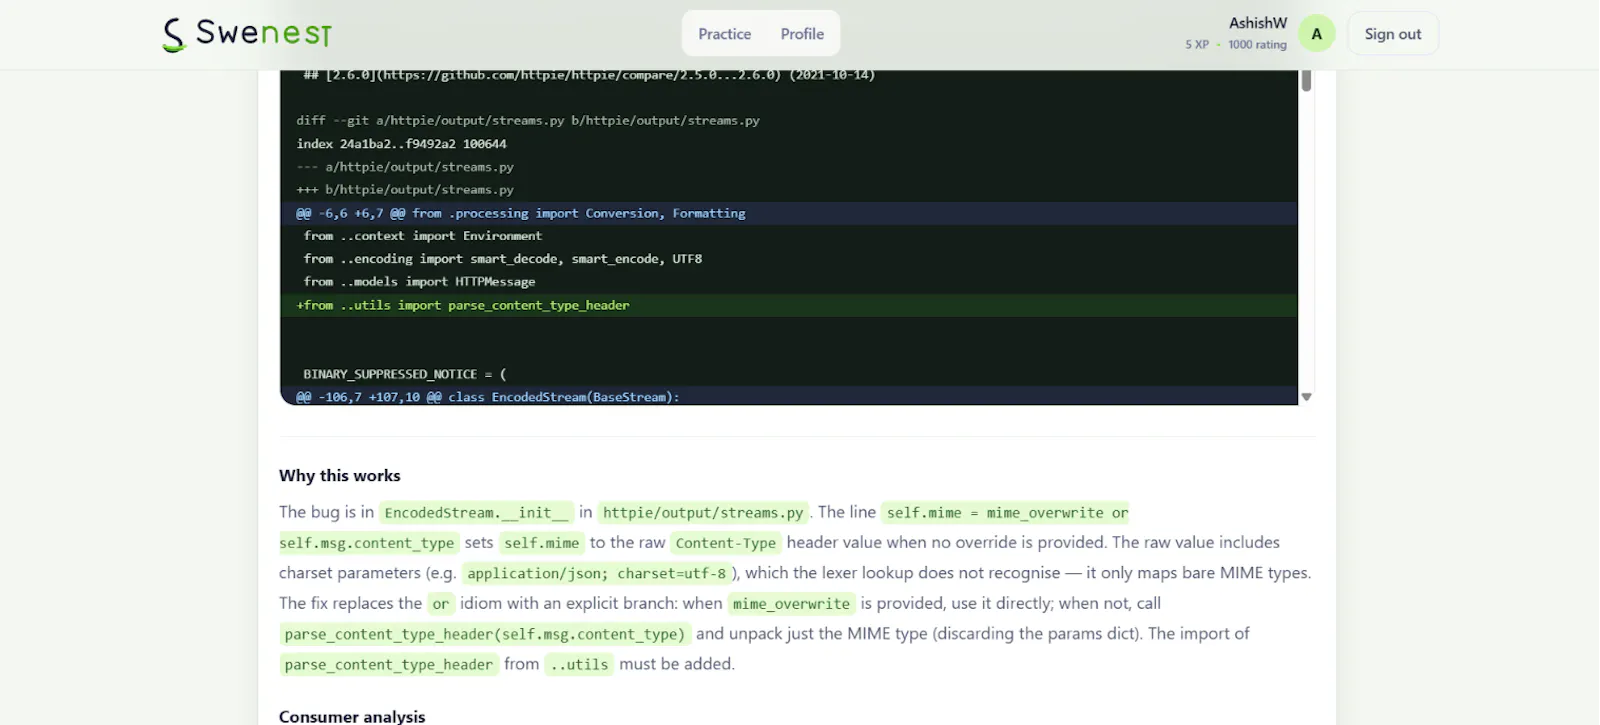Open the Profile tab

tap(802, 34)
